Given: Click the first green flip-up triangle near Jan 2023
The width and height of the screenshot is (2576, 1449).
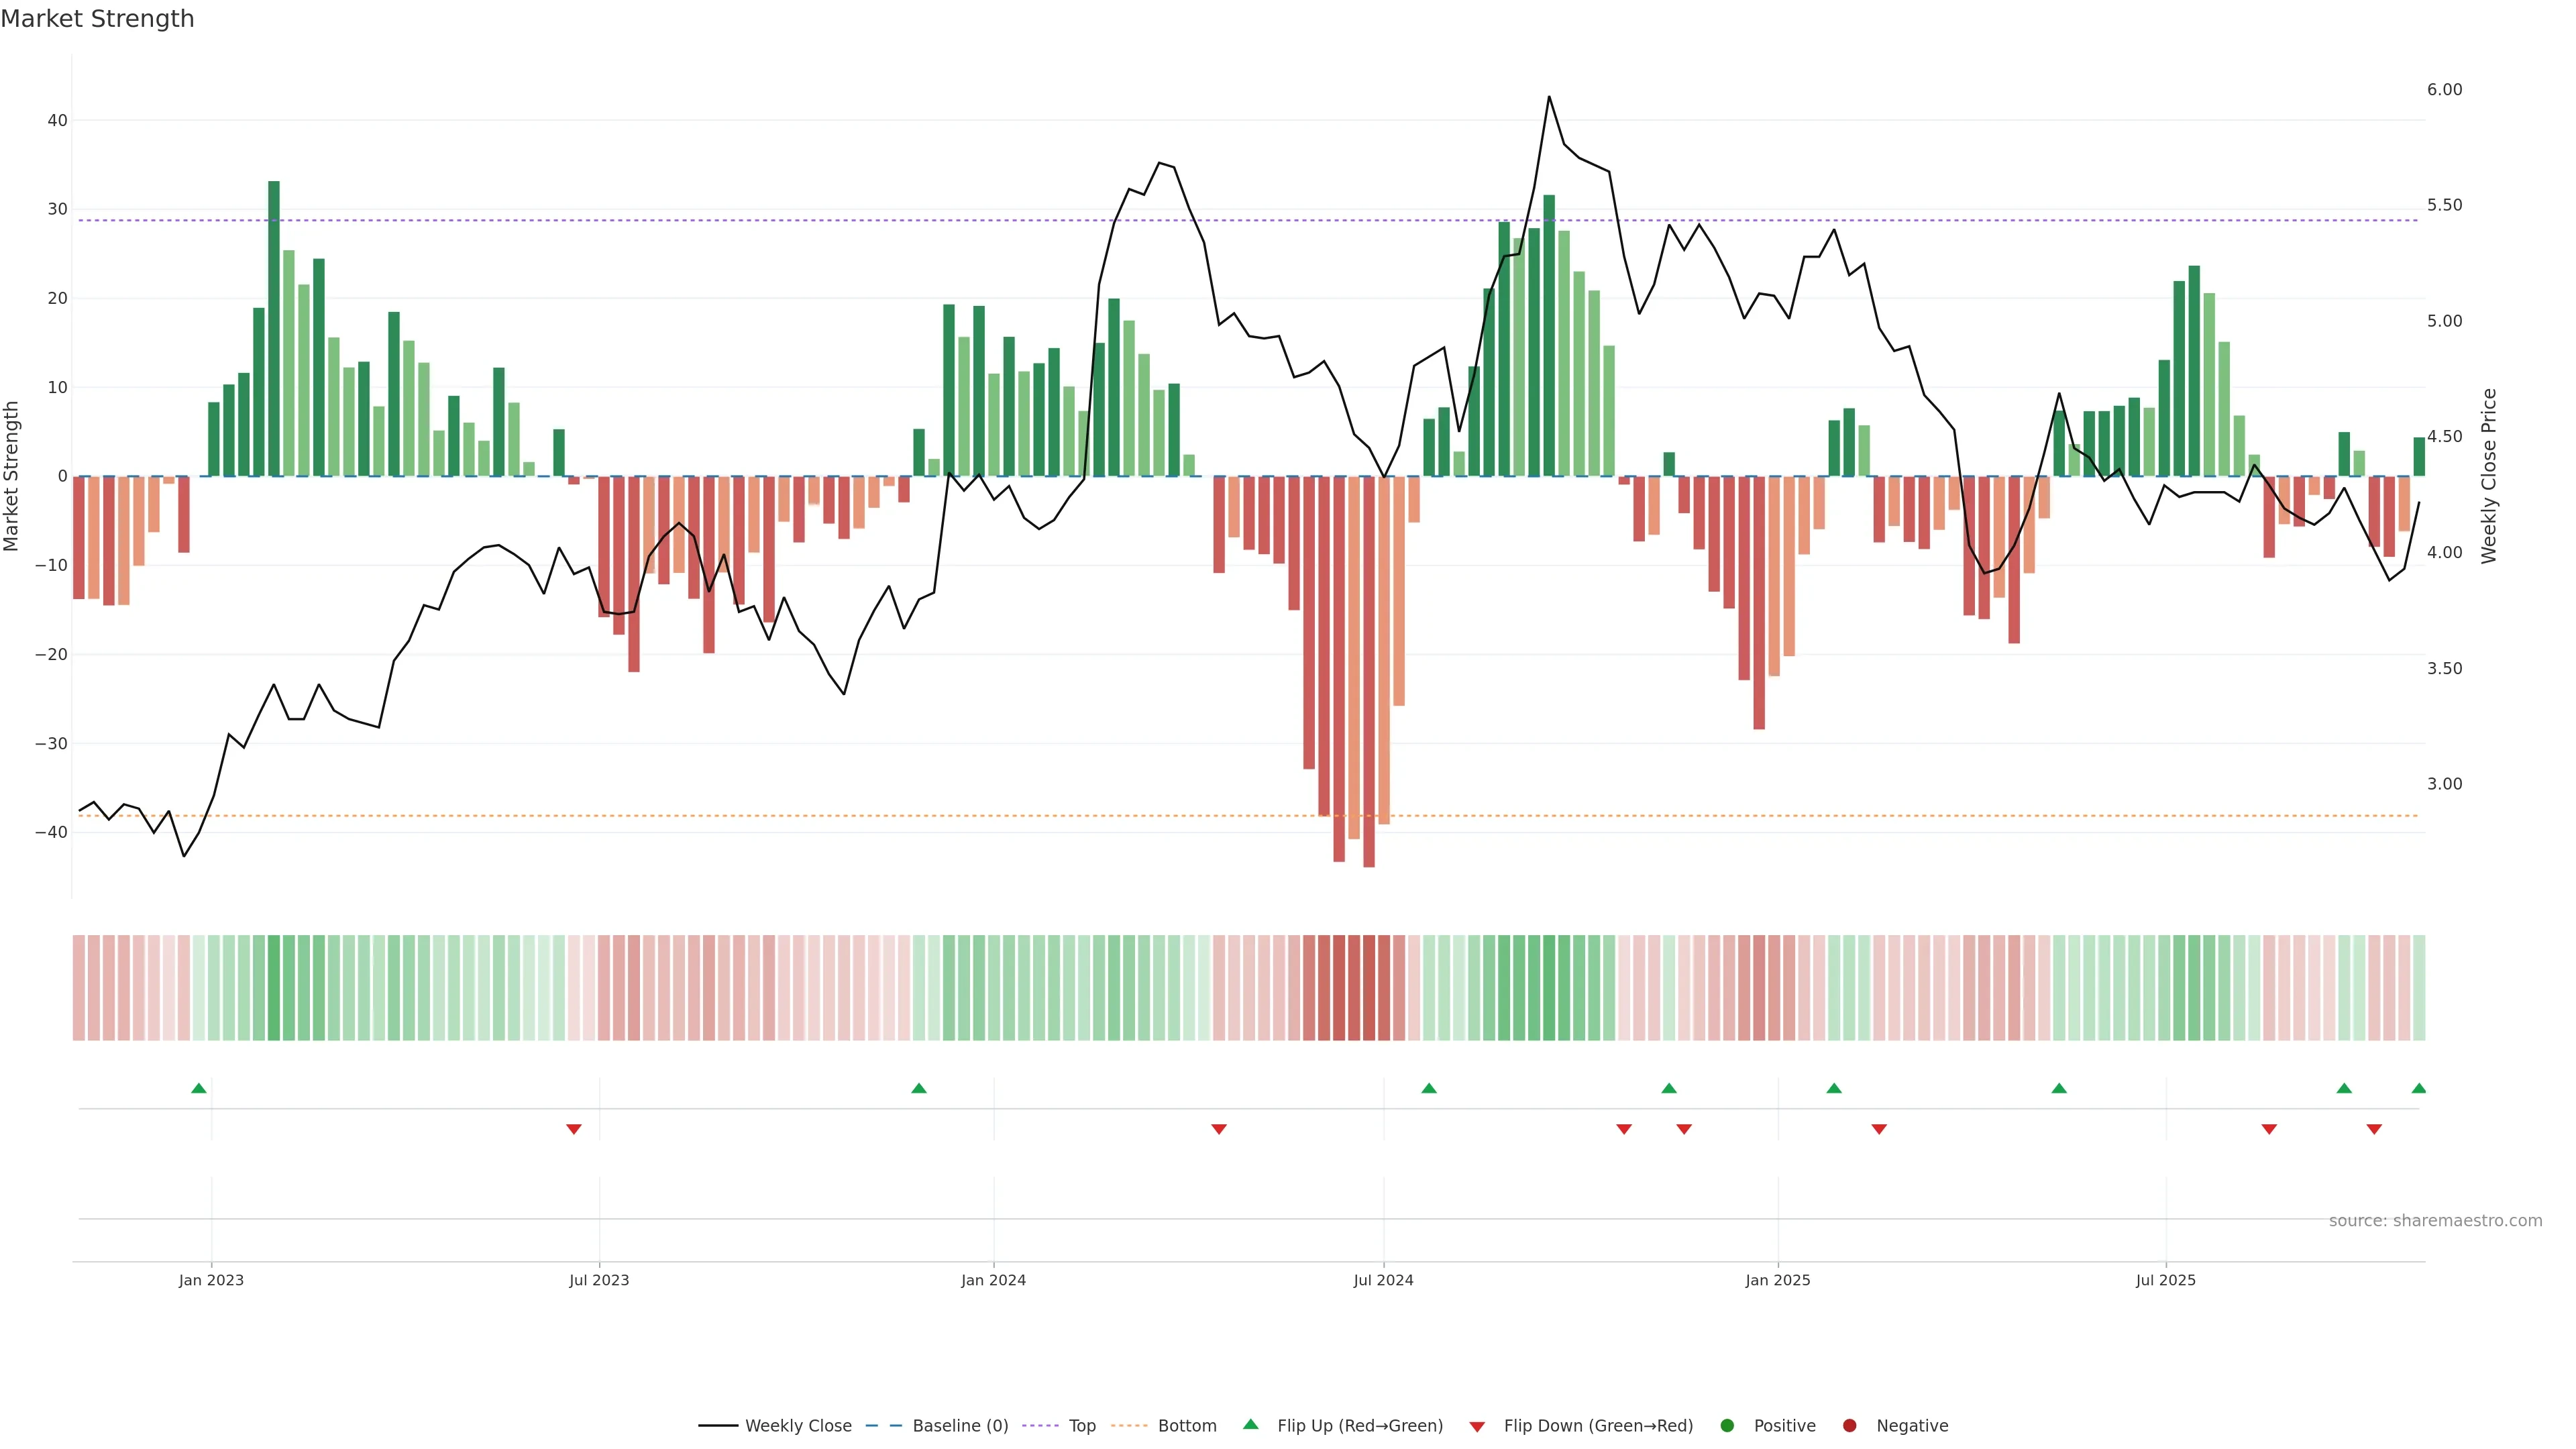Looking at the screenshot, I should coord(199,1088).
